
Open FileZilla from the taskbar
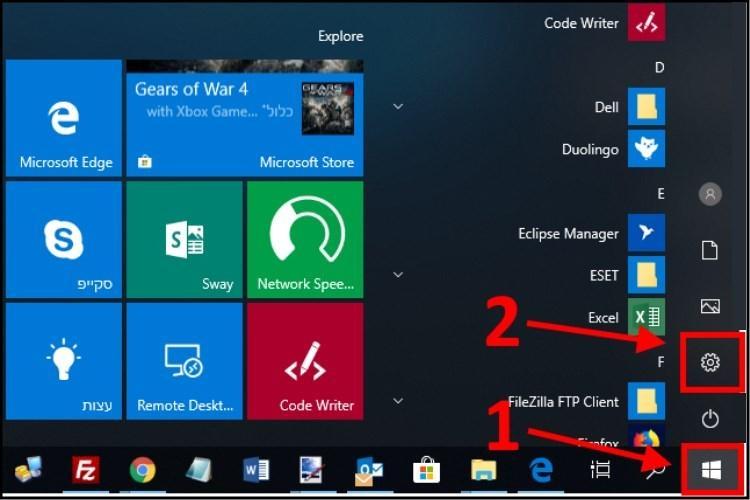point(86,469)
